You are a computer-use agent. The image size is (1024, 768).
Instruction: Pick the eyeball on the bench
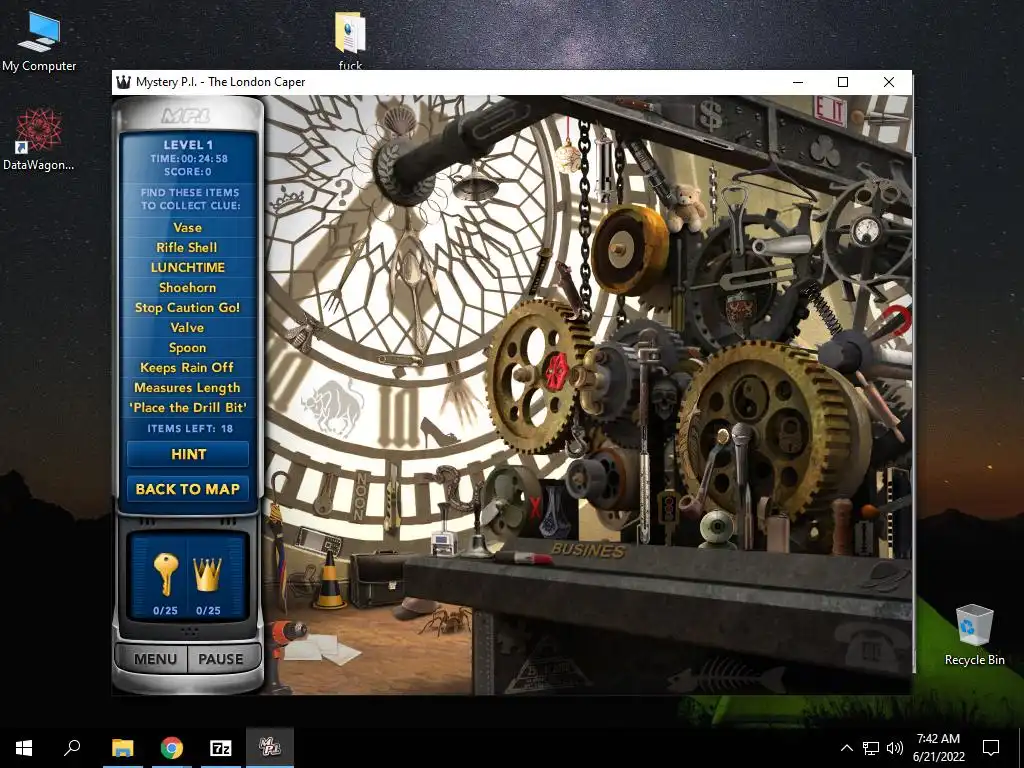point(716,529)
